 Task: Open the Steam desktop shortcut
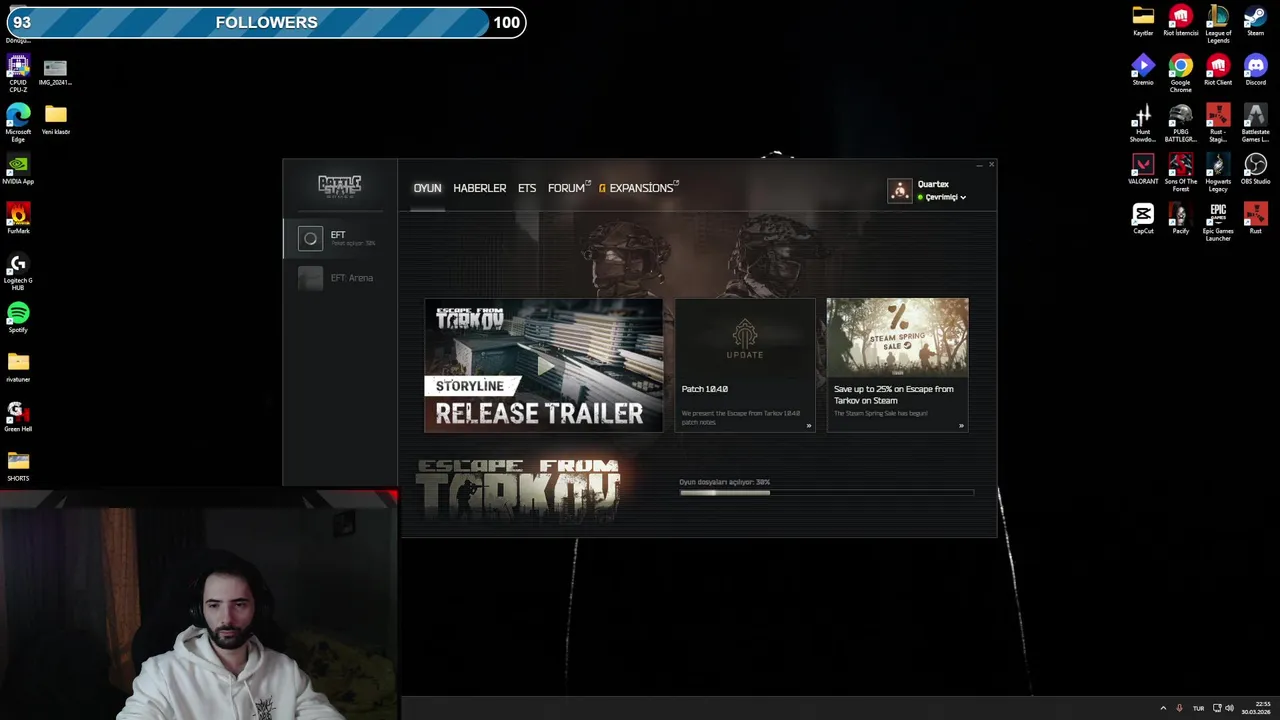1255,21
